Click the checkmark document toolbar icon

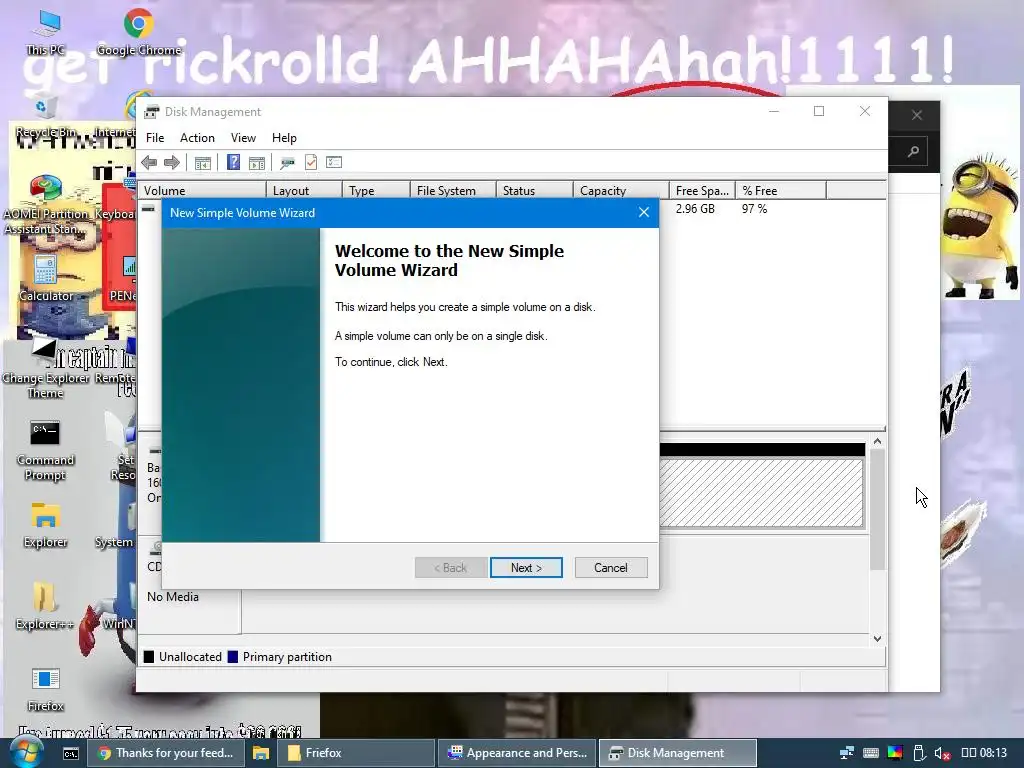tap(311, 162)
